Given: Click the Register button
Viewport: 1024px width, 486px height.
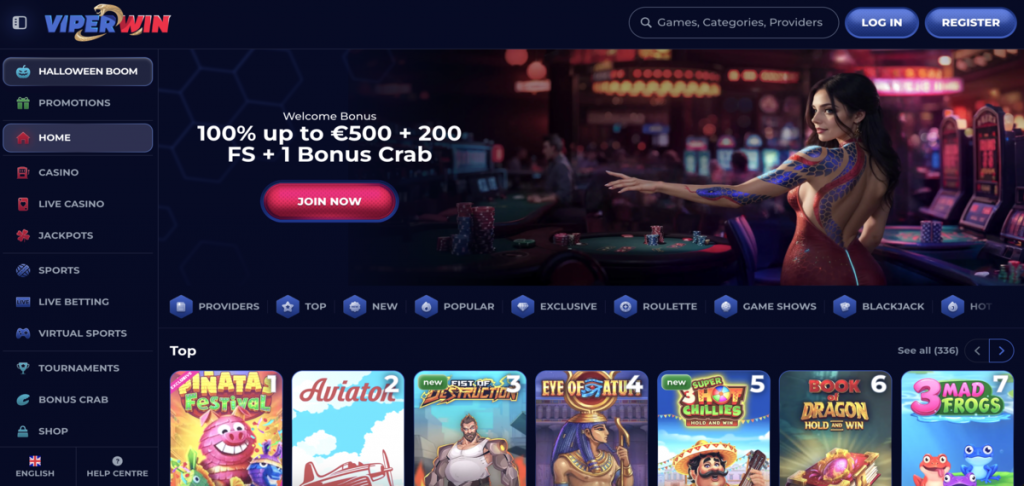Looking at the screenshot, I should click(x=970, y=23).
